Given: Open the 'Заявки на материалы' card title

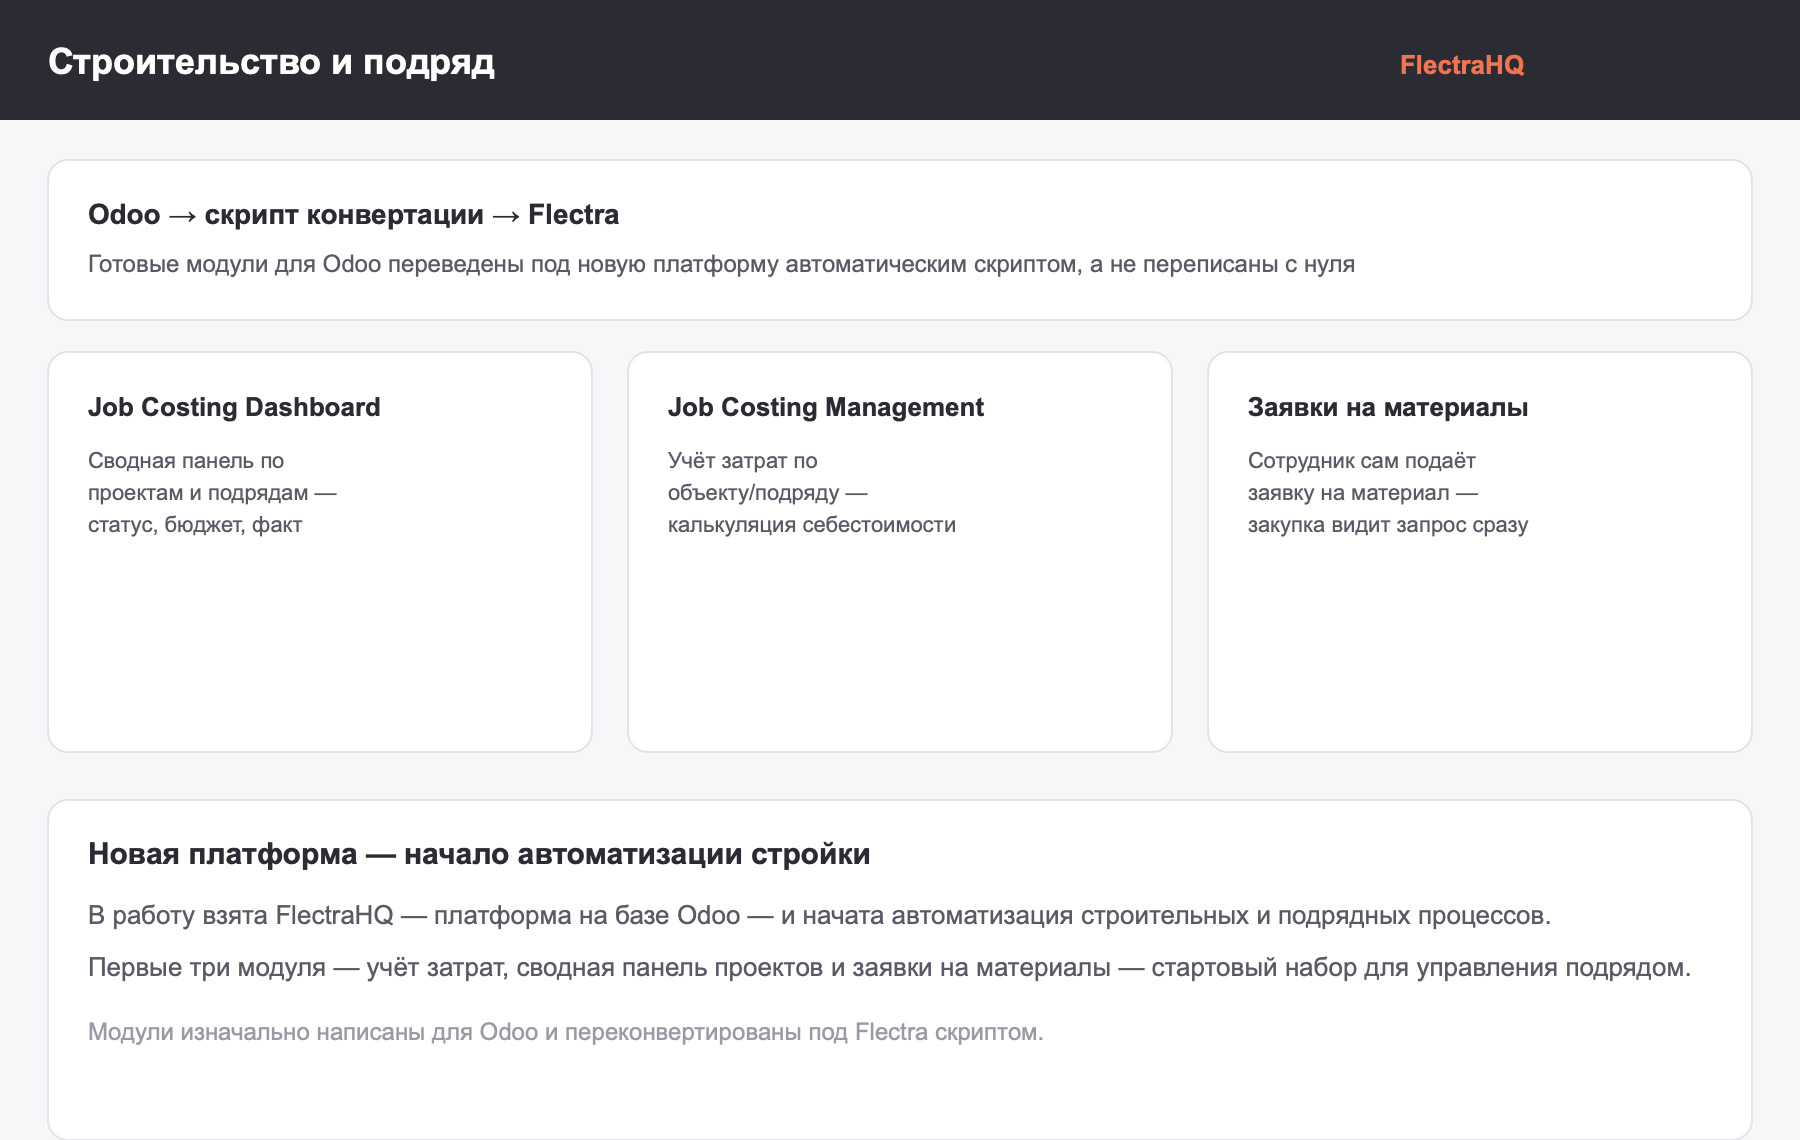Looking at the screenshot, I should click(1388, 407).
